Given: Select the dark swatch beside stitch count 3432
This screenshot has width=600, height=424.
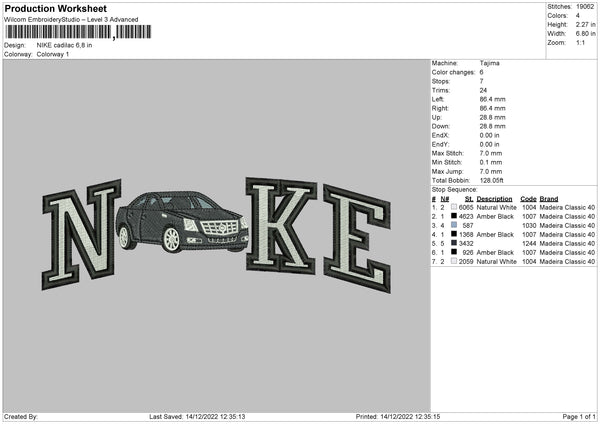Looking at the screenshot, I should click(x=453, y=243).
